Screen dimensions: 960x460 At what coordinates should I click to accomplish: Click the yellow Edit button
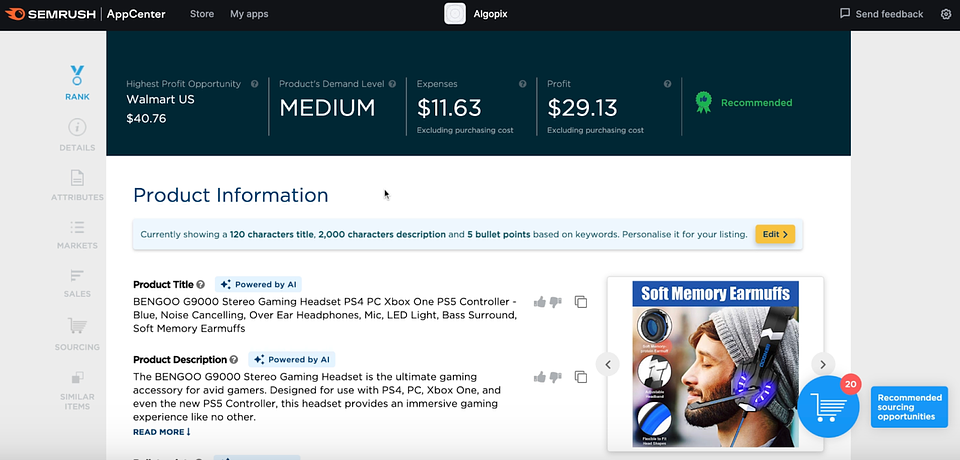775,234
